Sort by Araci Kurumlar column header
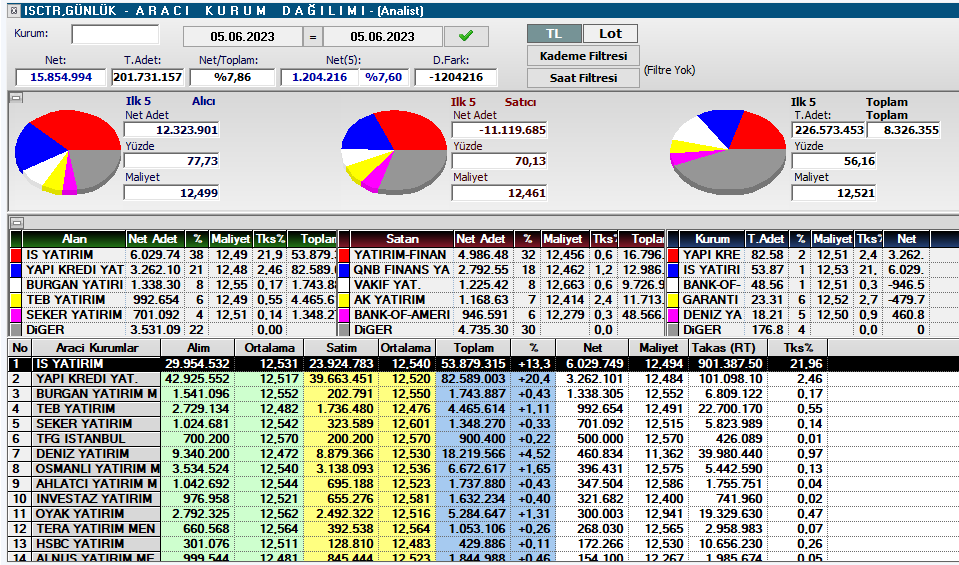The width and height of the screenshot is (959, 565). pos(97,348)
